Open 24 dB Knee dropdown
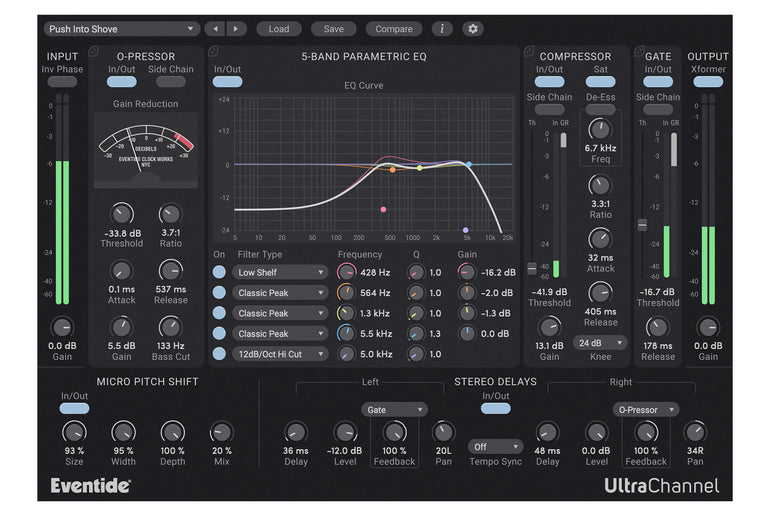The image size is (770, 515). [x=600, y=343]
